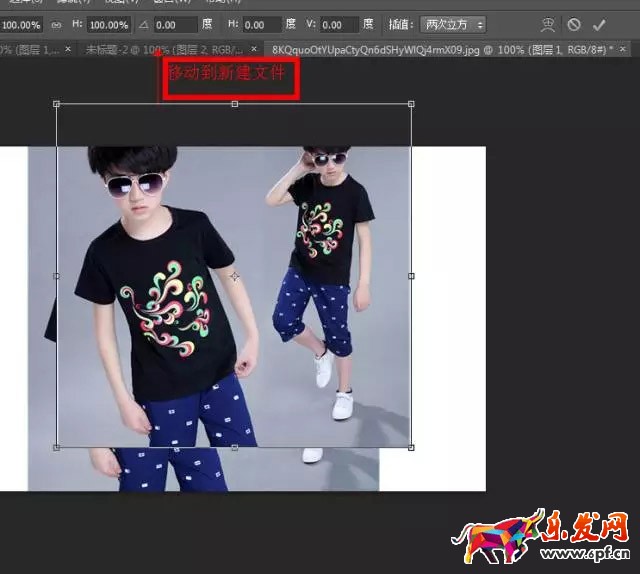640x574 pixels.
Task: Click the width percentage field
Action: (x=21, y=24)
